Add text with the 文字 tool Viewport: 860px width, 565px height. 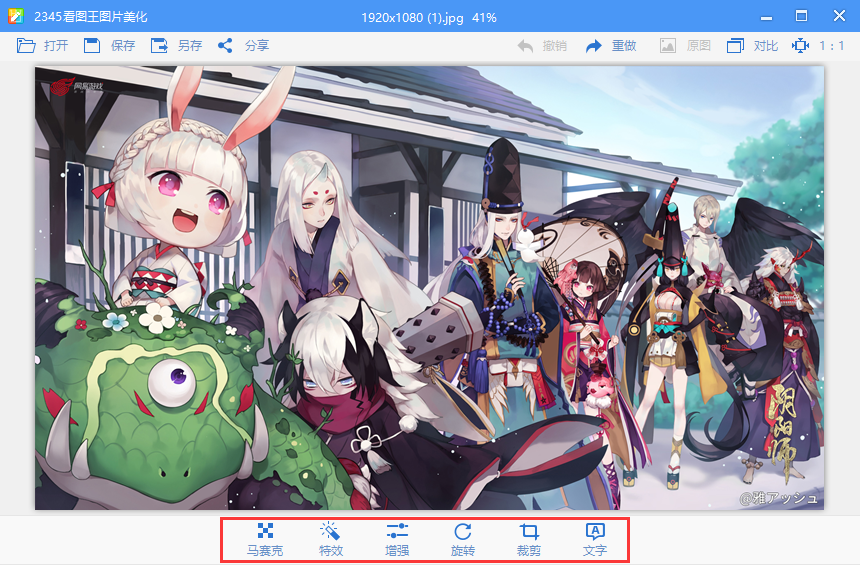[x=595, y=539]
